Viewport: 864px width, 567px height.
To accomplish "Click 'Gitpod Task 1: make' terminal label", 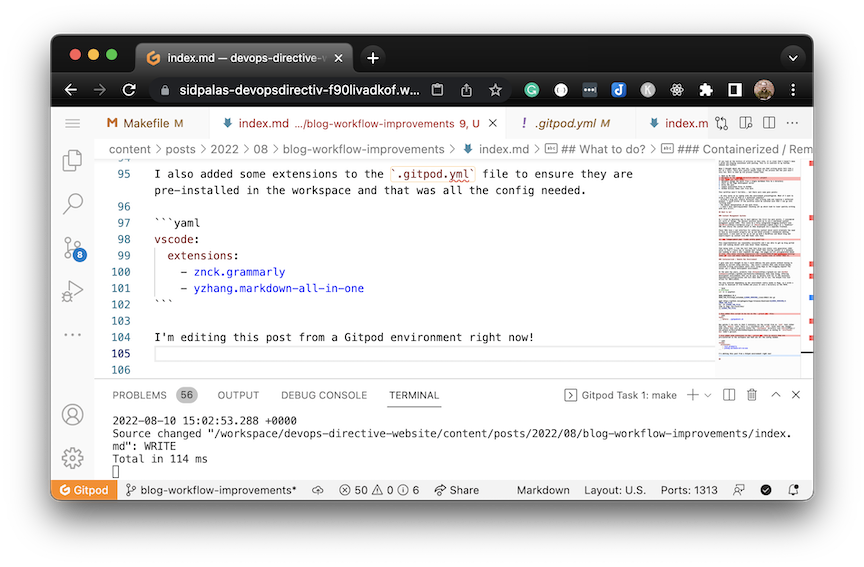I will pos(620,395).
